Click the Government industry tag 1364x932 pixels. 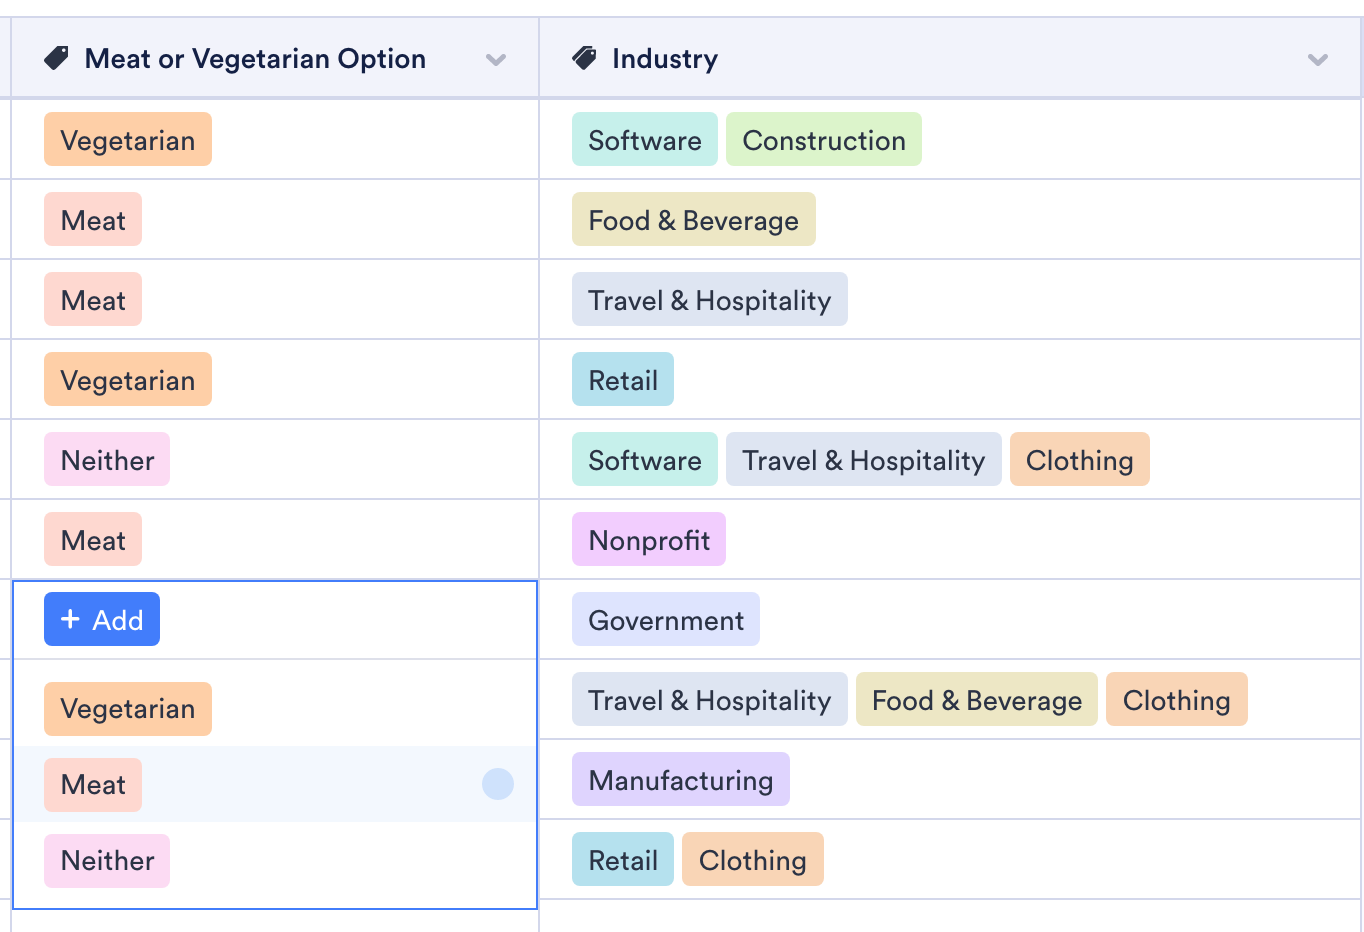click(666, 620)
